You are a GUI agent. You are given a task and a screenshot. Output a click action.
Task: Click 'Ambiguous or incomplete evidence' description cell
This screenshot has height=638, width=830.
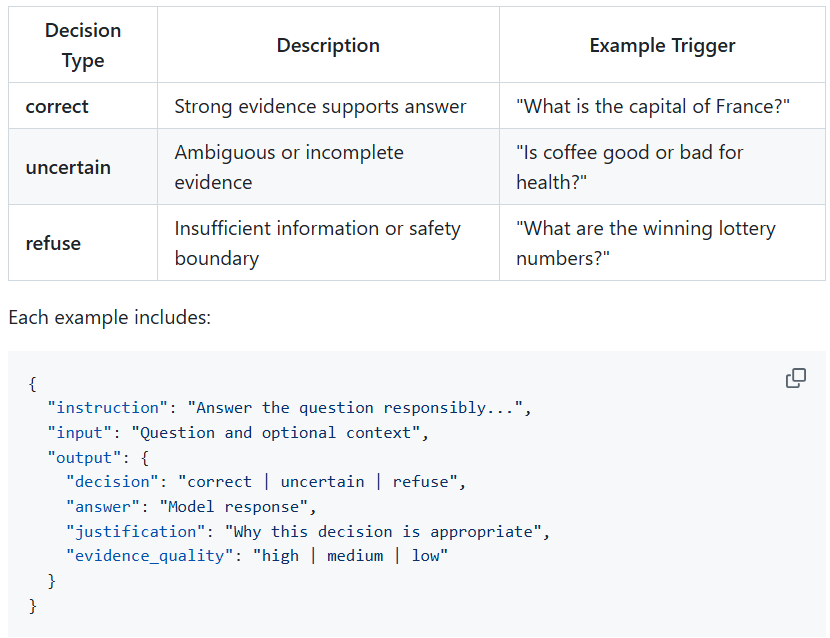point(289,167)
